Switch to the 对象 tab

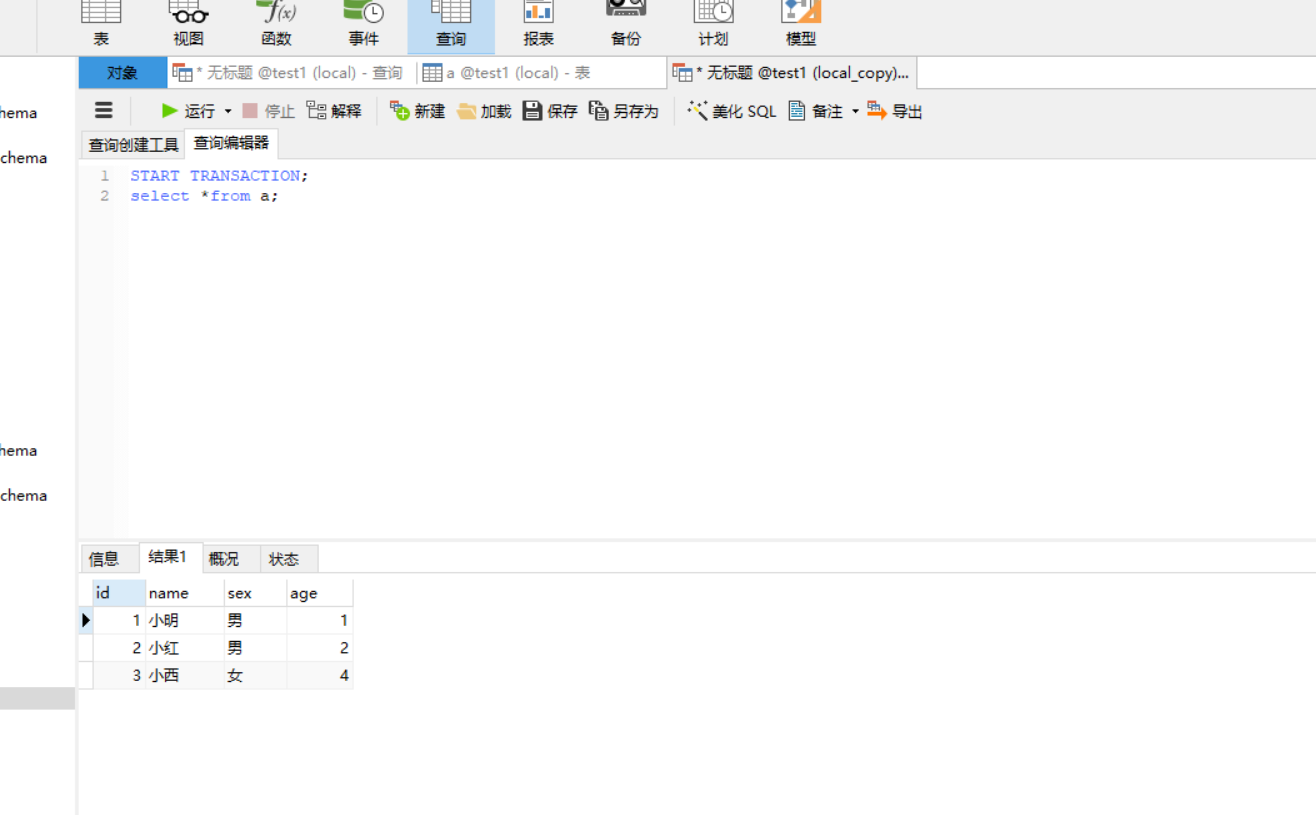tap(123, 73)
